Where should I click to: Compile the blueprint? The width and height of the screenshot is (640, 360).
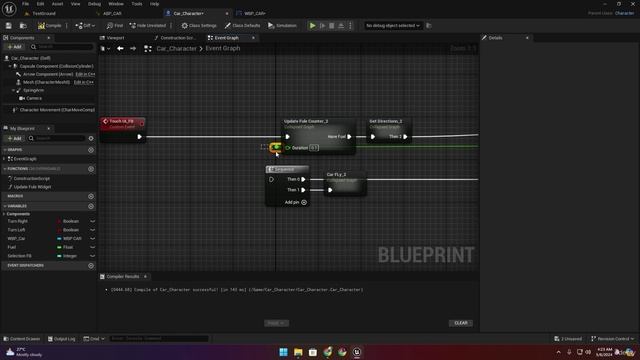click(49, 26)
